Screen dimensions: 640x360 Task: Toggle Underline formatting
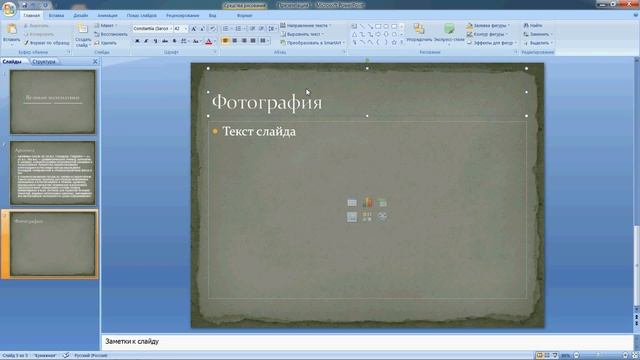(x=155, y=41)
